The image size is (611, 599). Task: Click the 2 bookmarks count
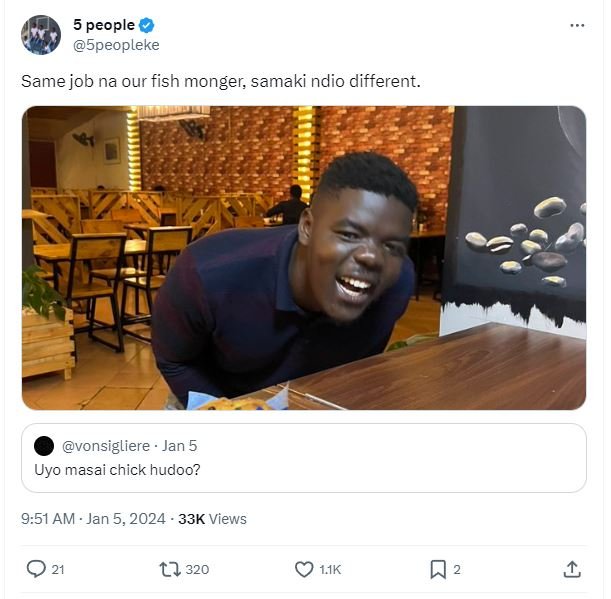tap(457, 569)
